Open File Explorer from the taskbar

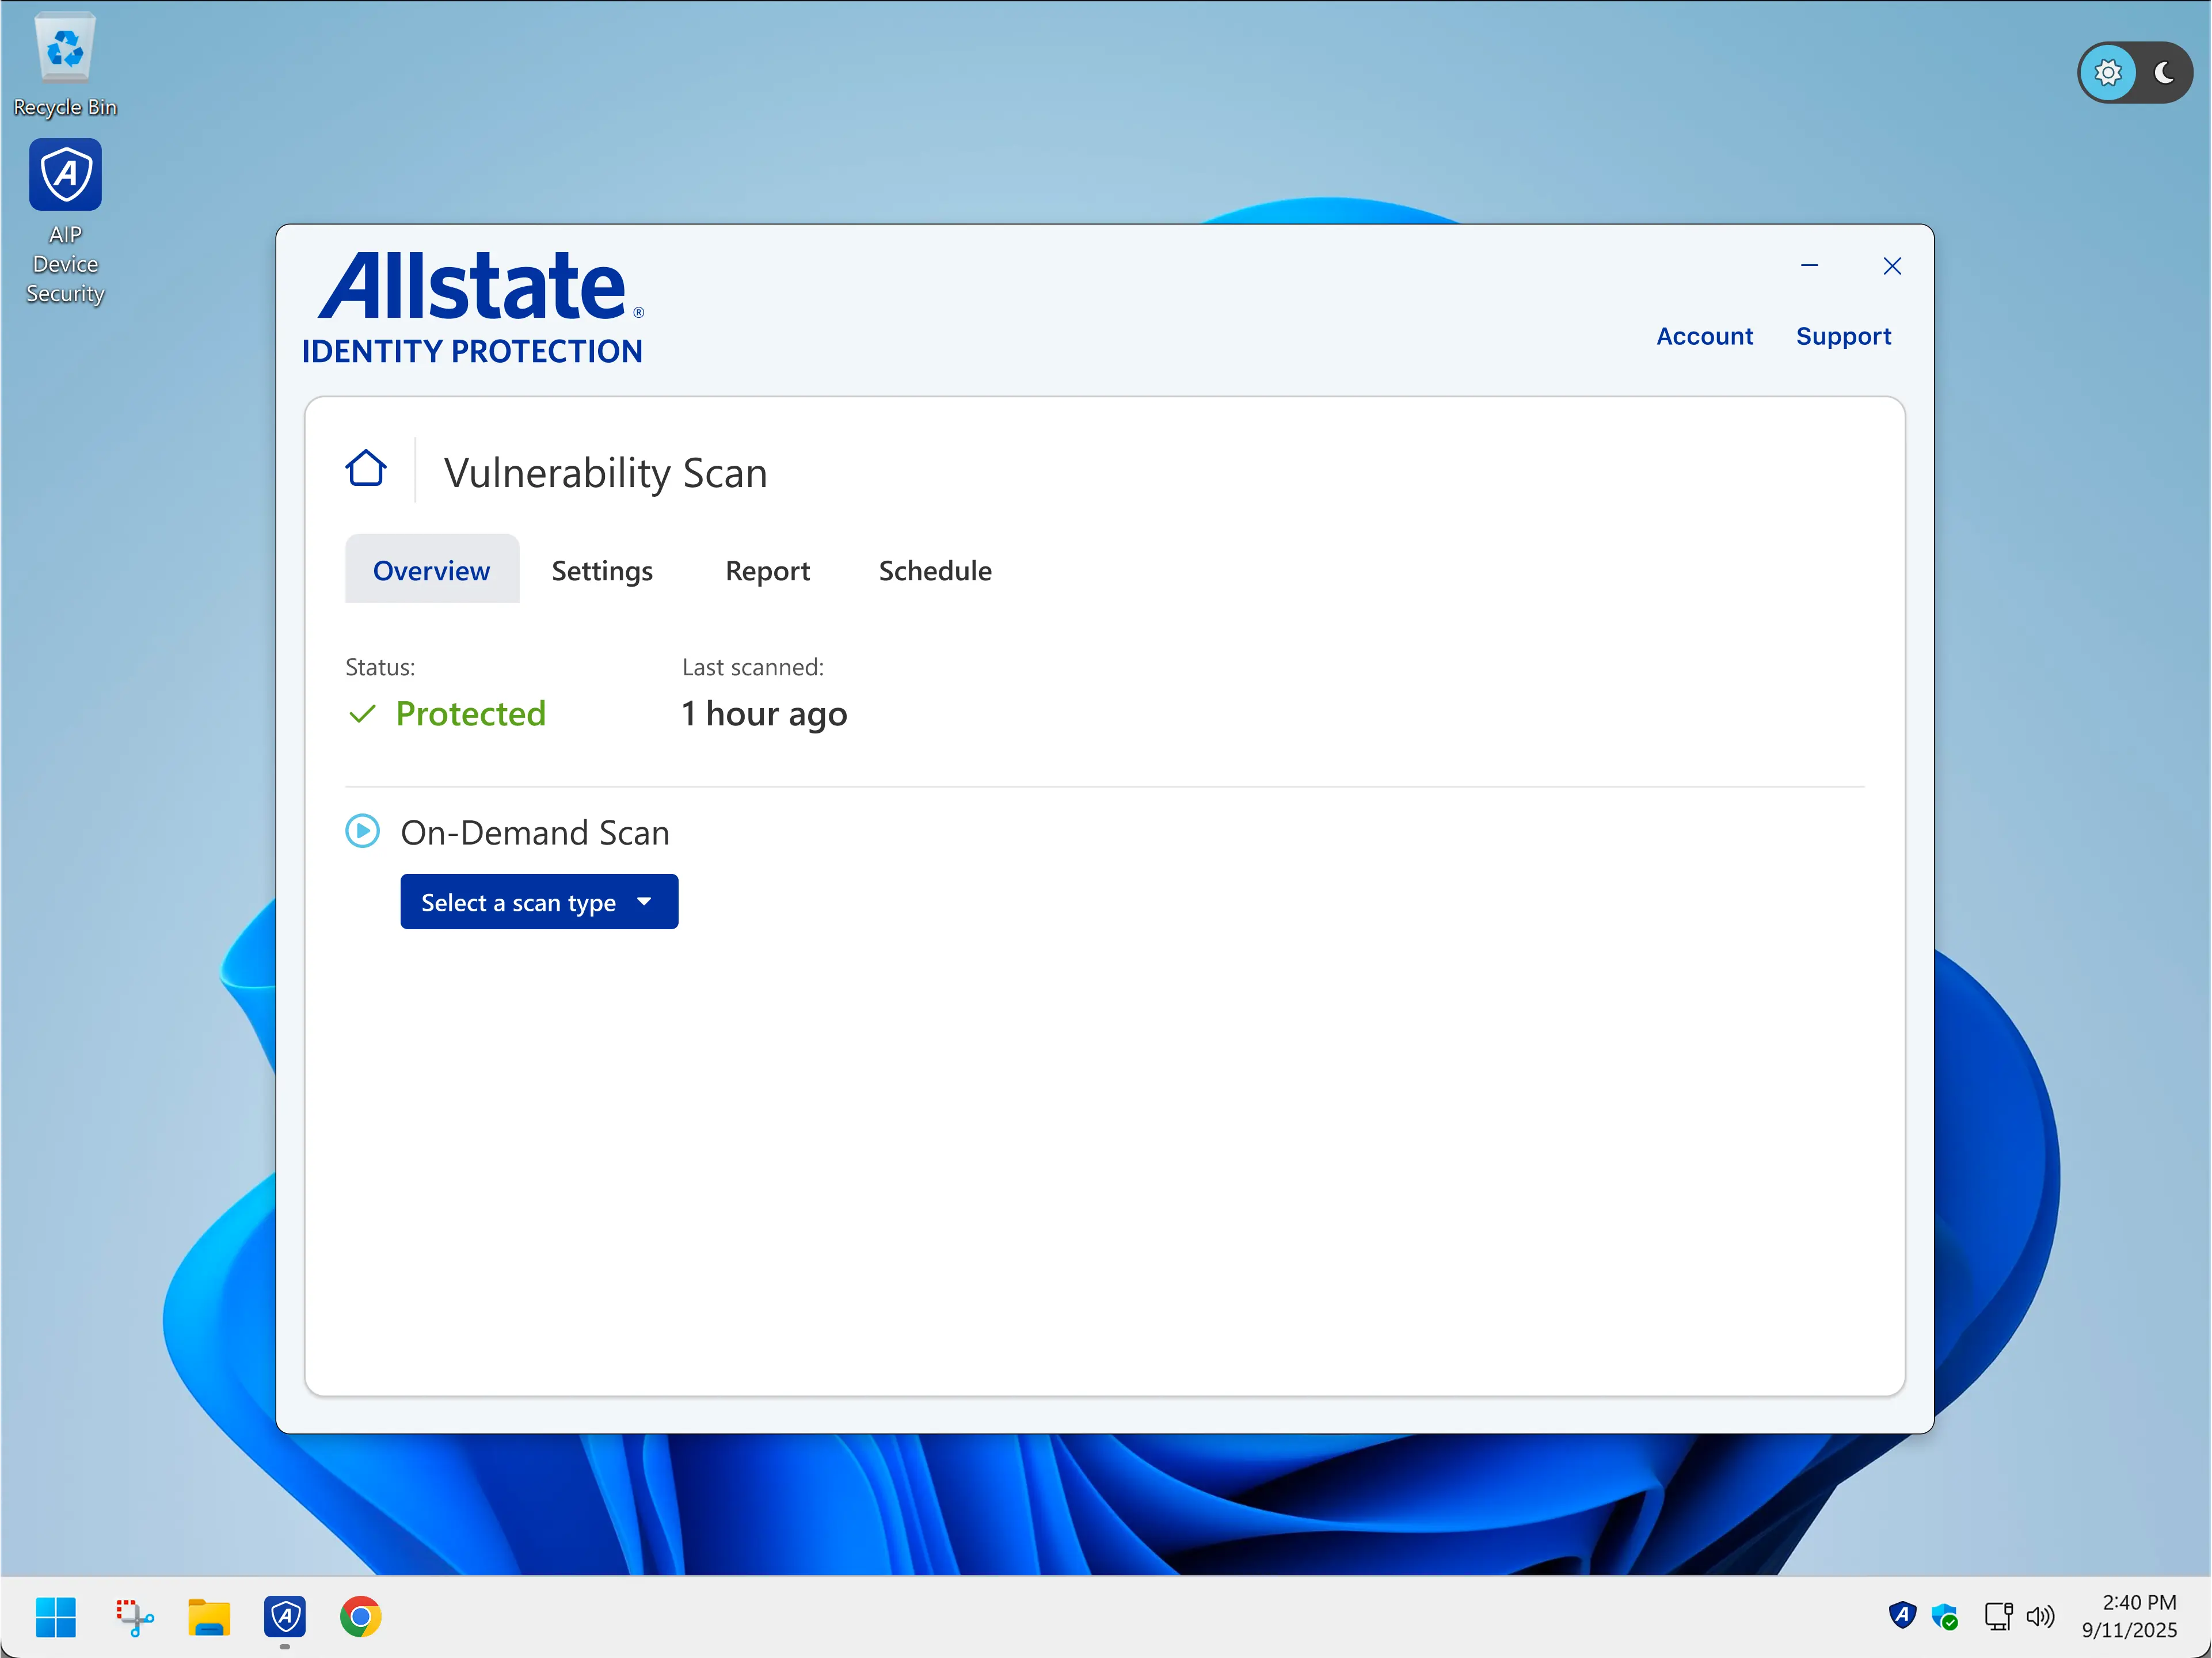click(209, 1617)
